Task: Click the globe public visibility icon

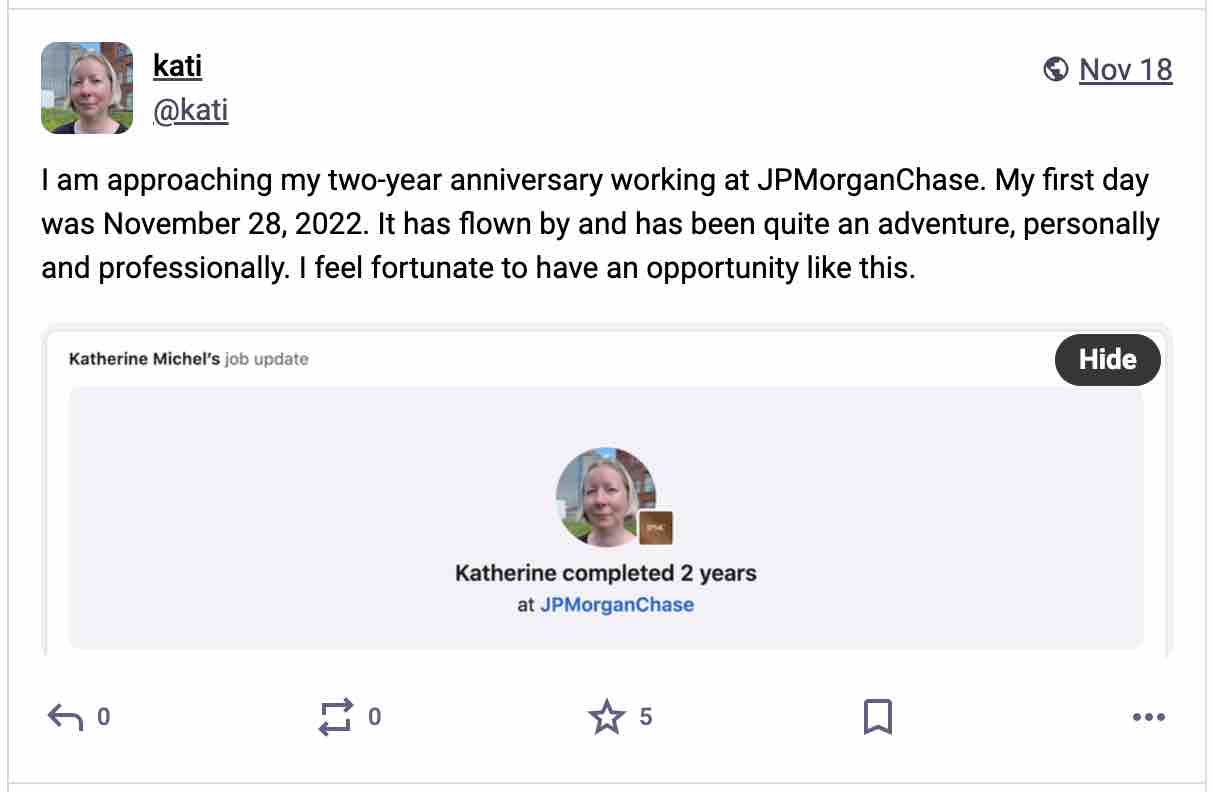Action: (x=1055, y=69)
